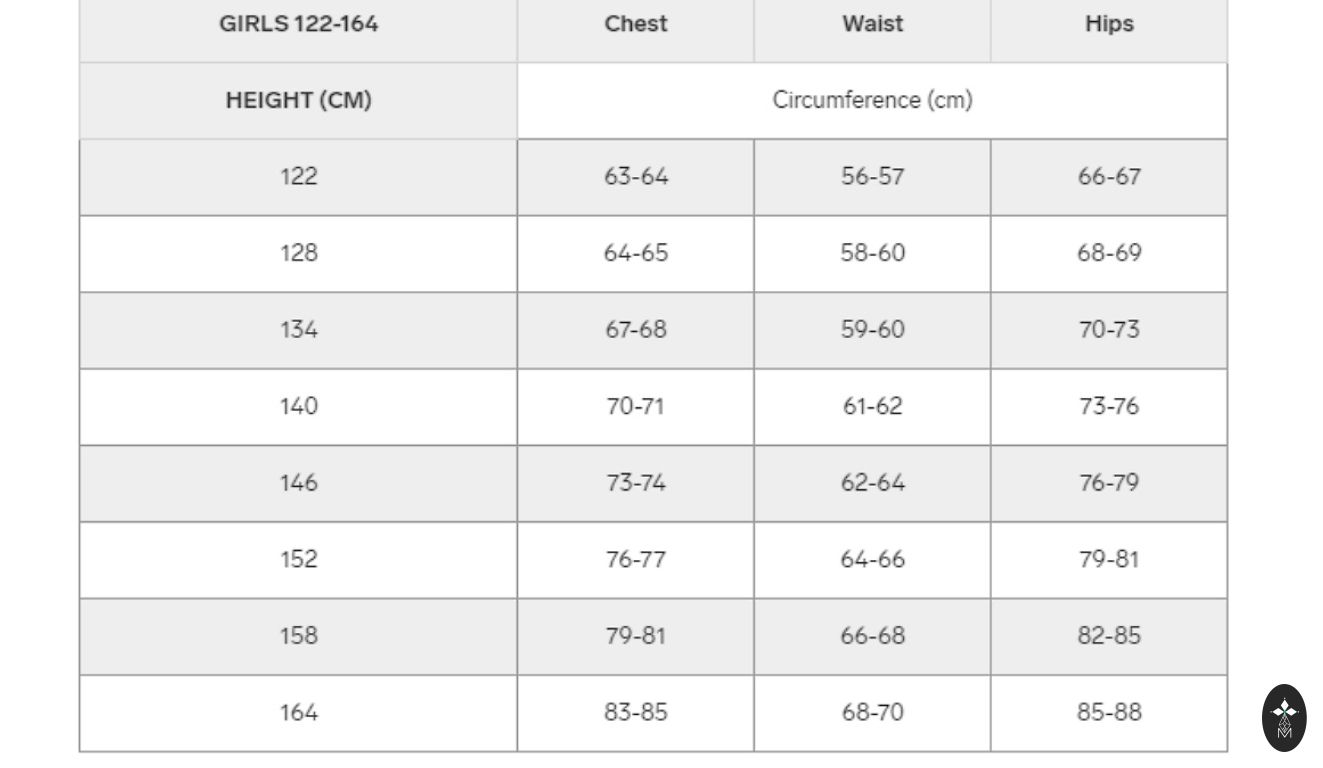1323x768 pixels.
Task: Click waist value 59-60 for height 134
Action: tap(872, 329)
